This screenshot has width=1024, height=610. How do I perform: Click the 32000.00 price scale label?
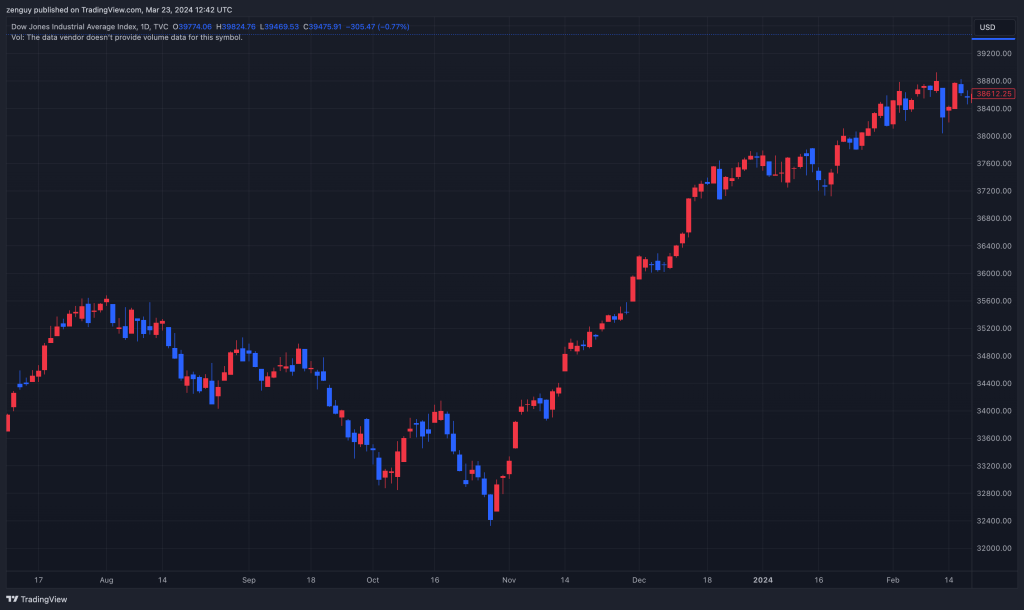[994, 549]
